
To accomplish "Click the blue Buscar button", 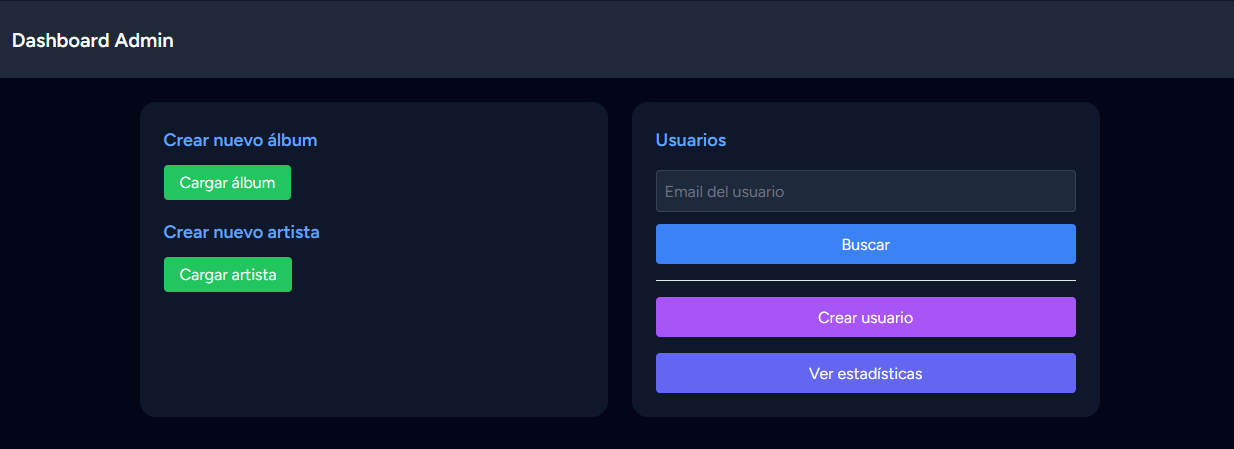I will pos(865,244).
